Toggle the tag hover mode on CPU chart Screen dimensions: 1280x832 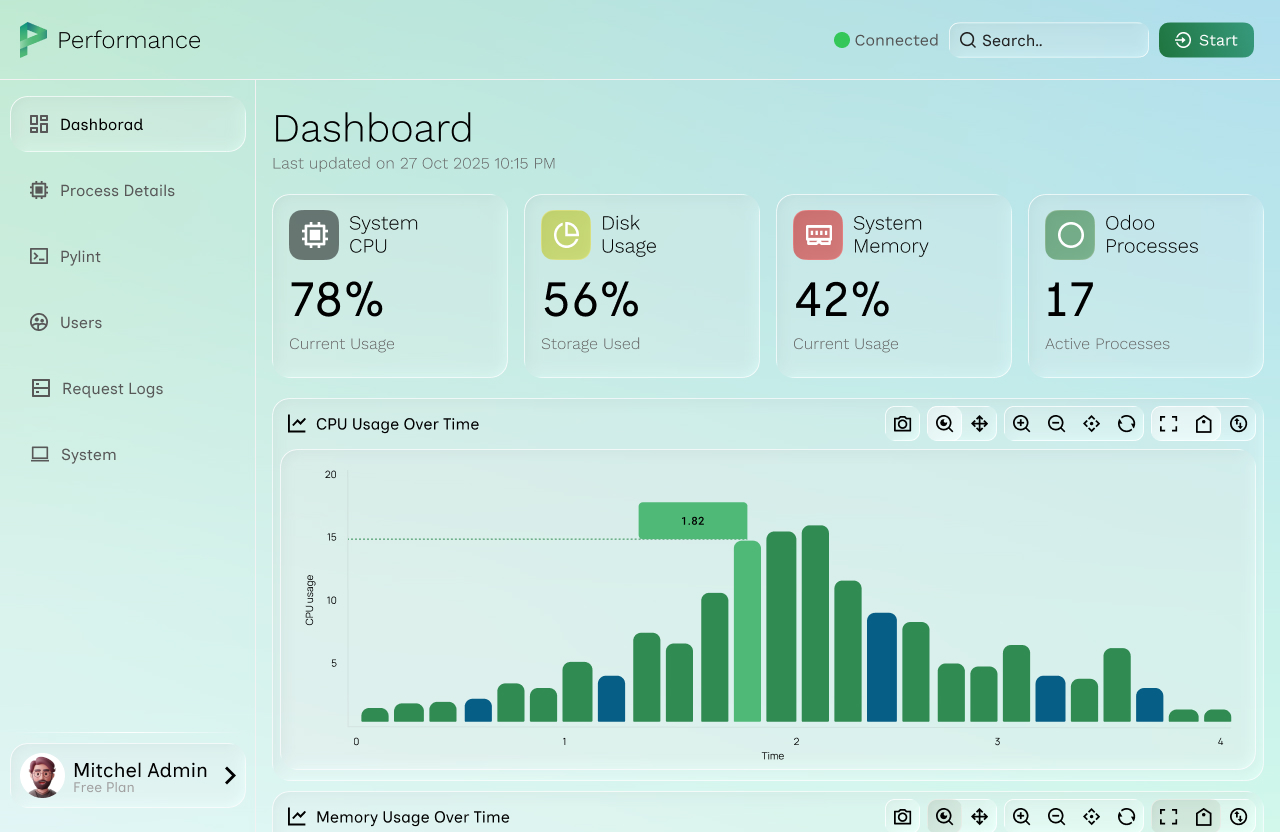pos(1203,424)
